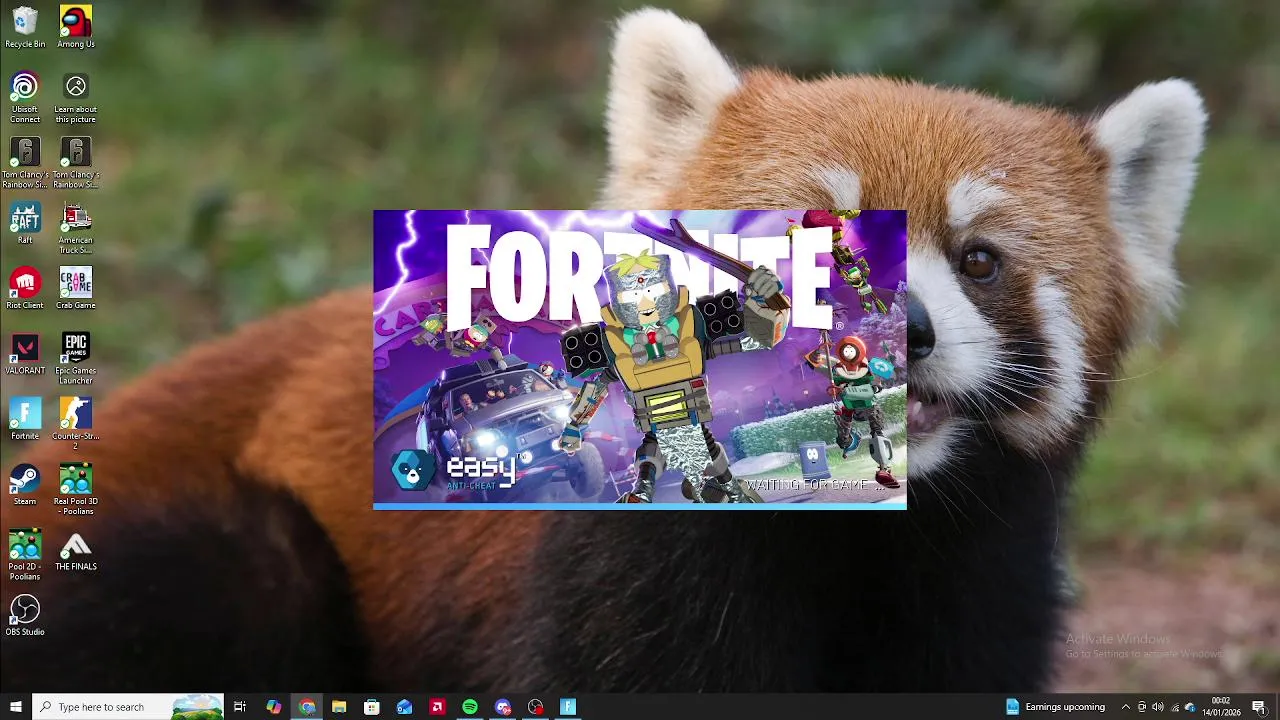
Task: Select THE FINALS desktop shortcut
Action: [x=76, y=549]
